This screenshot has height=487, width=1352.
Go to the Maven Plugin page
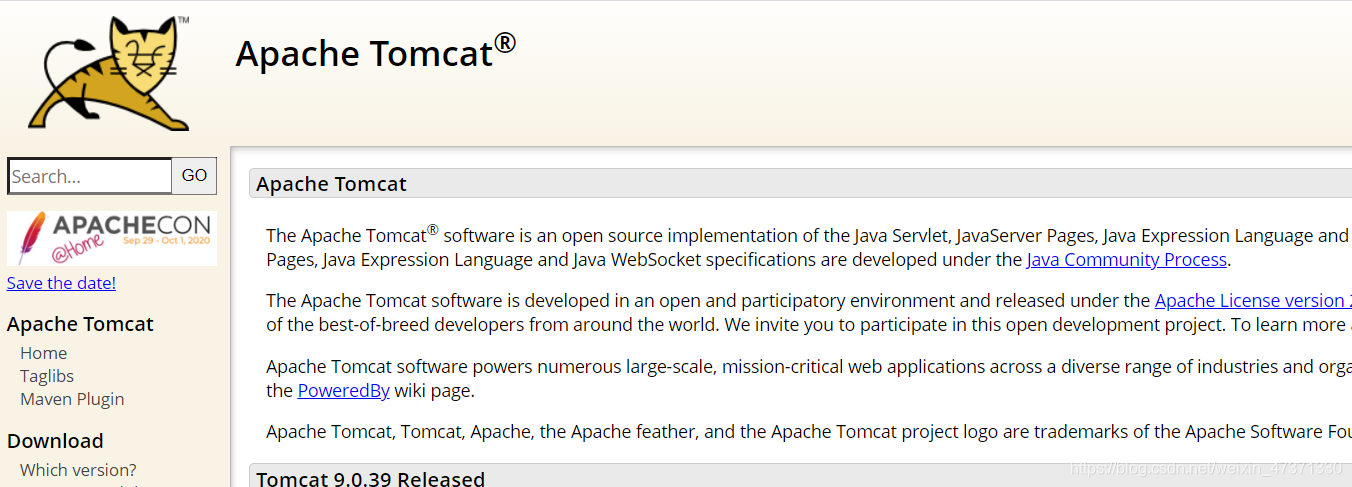72,399
